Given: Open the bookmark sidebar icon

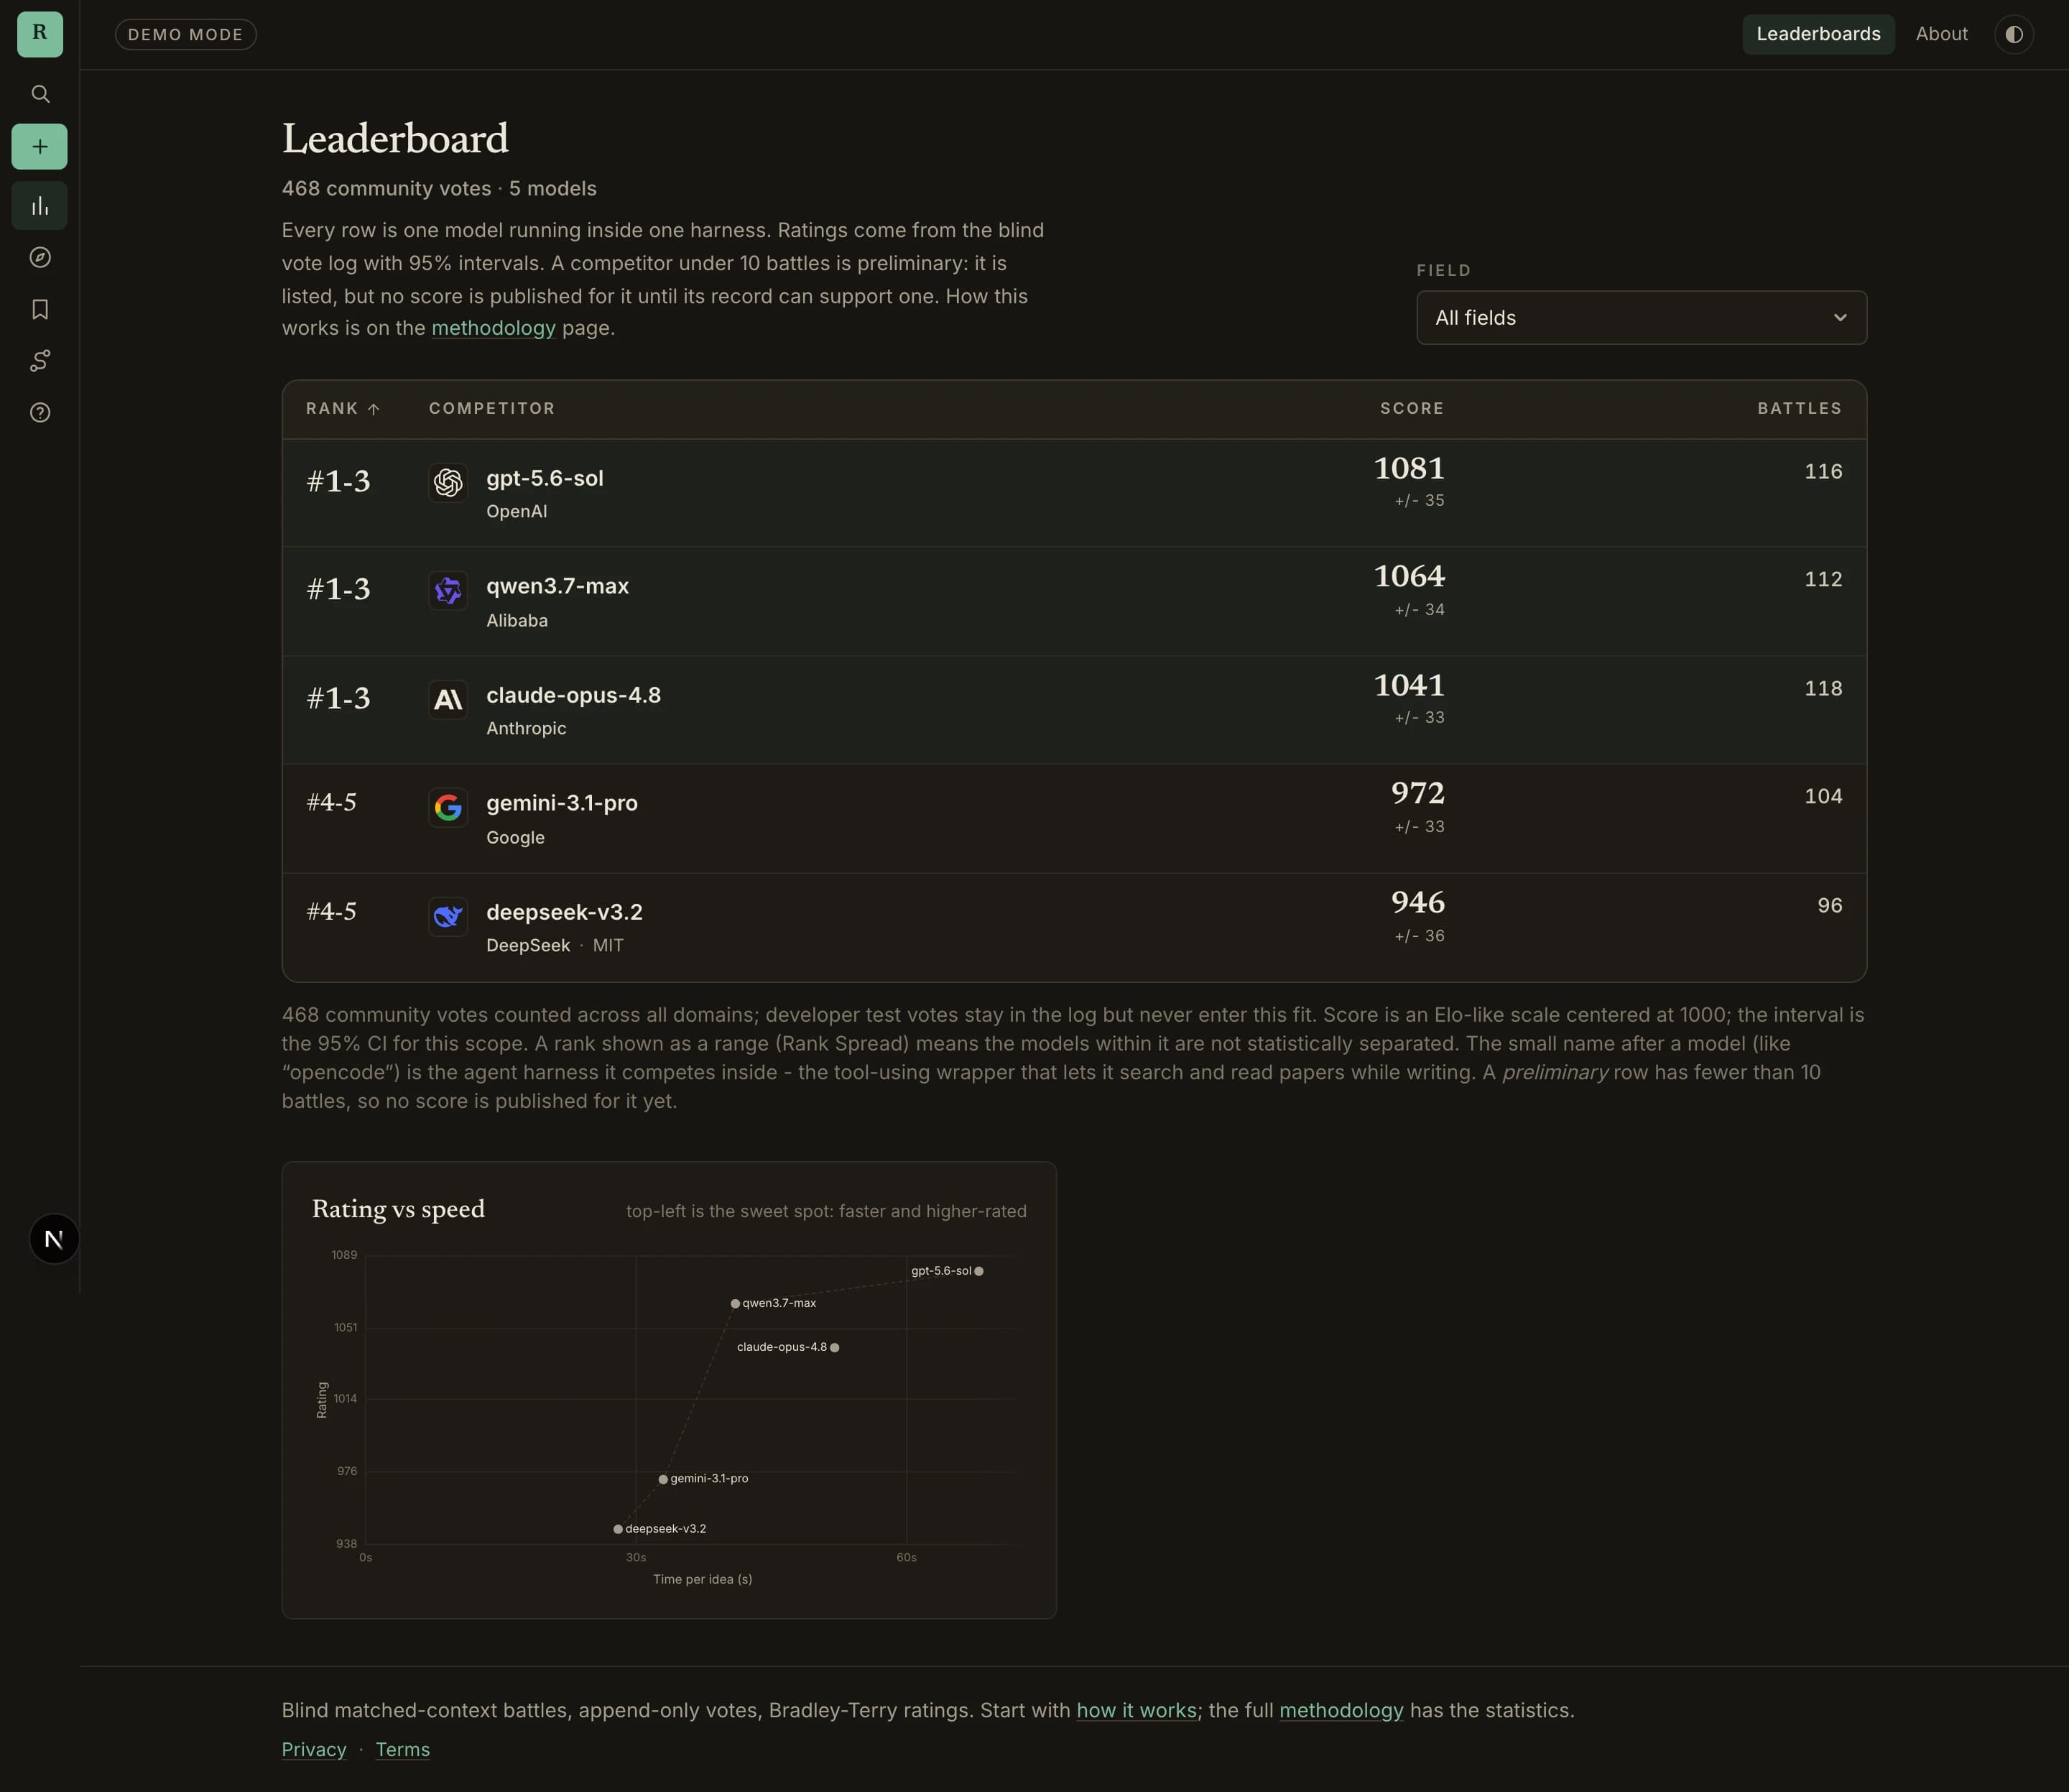Looking at the screenshot, I should pos(40,310).
